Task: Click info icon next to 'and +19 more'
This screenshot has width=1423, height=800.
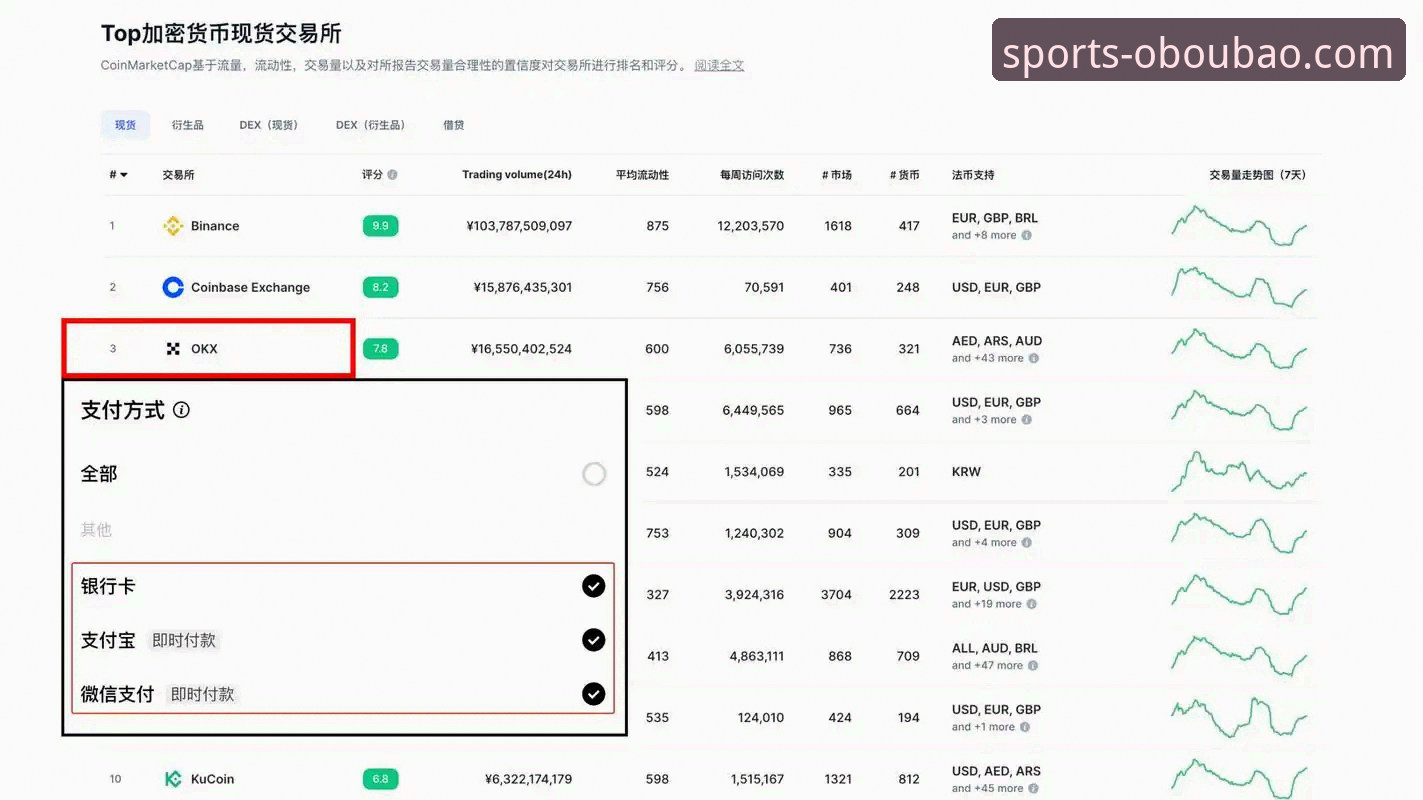Action: point(1031,604)
